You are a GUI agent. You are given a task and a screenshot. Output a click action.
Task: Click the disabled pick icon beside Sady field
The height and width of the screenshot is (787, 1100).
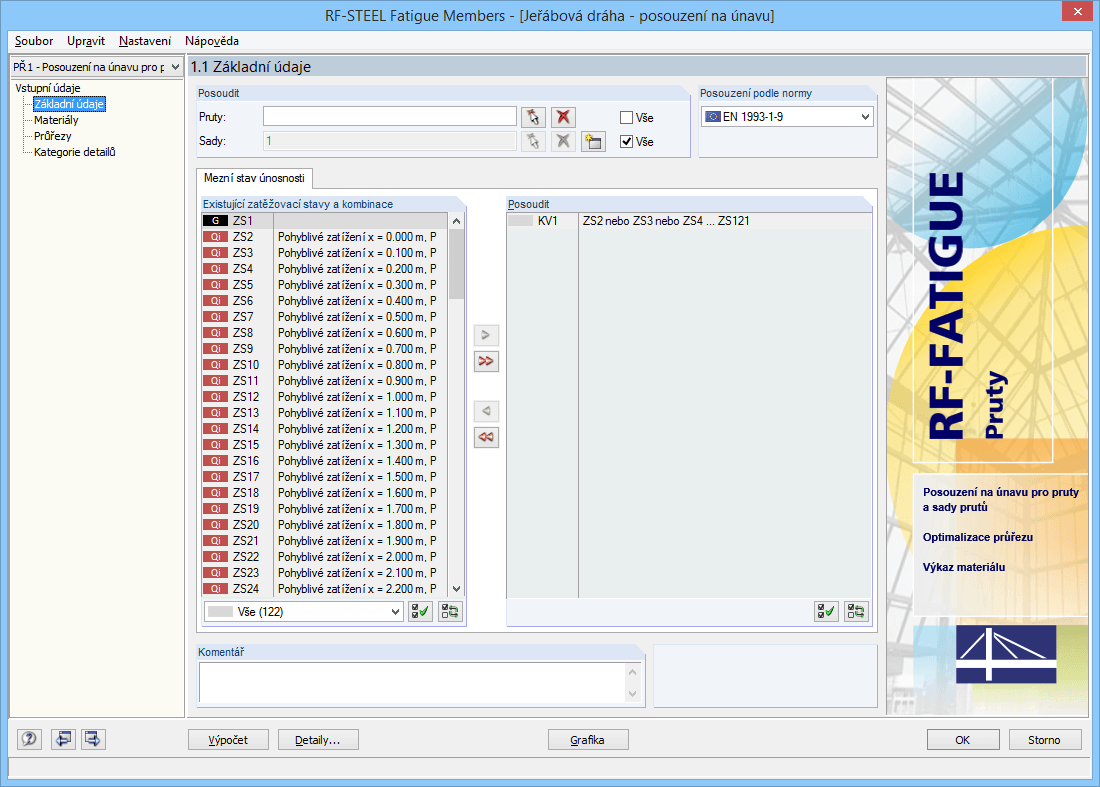point(533,141)
